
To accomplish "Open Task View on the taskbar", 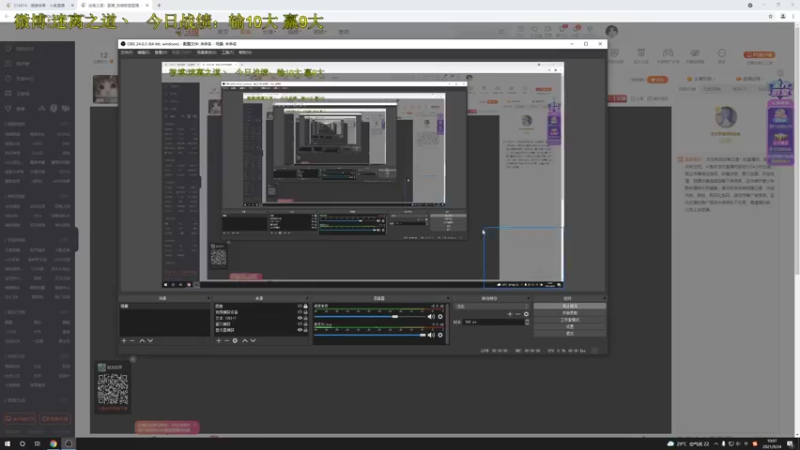I will (x=37, y=443).
